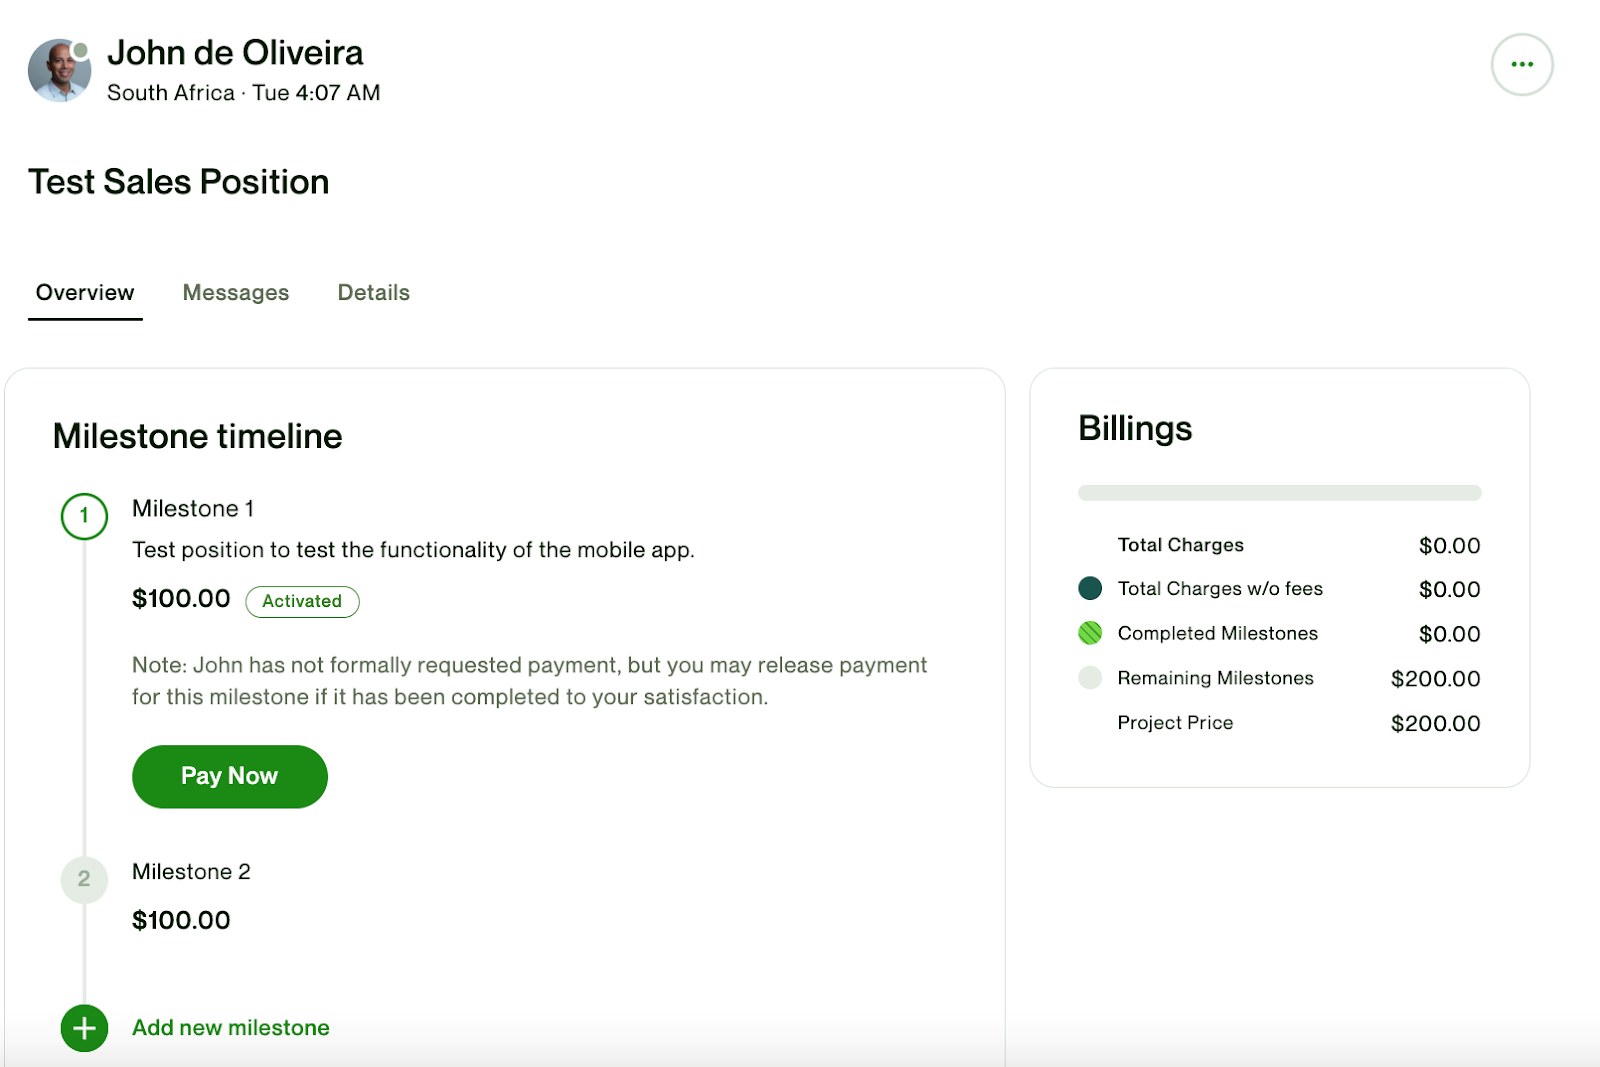This screenshot has height=1067, width=1600.
Task: Click the dark teal Total Charges w/o fees dot
Action: click(x=1090, y=588)
